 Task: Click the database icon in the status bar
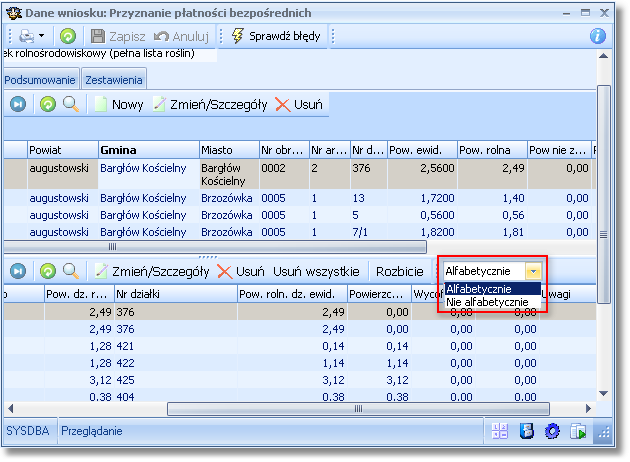click(x=526, y=431)
